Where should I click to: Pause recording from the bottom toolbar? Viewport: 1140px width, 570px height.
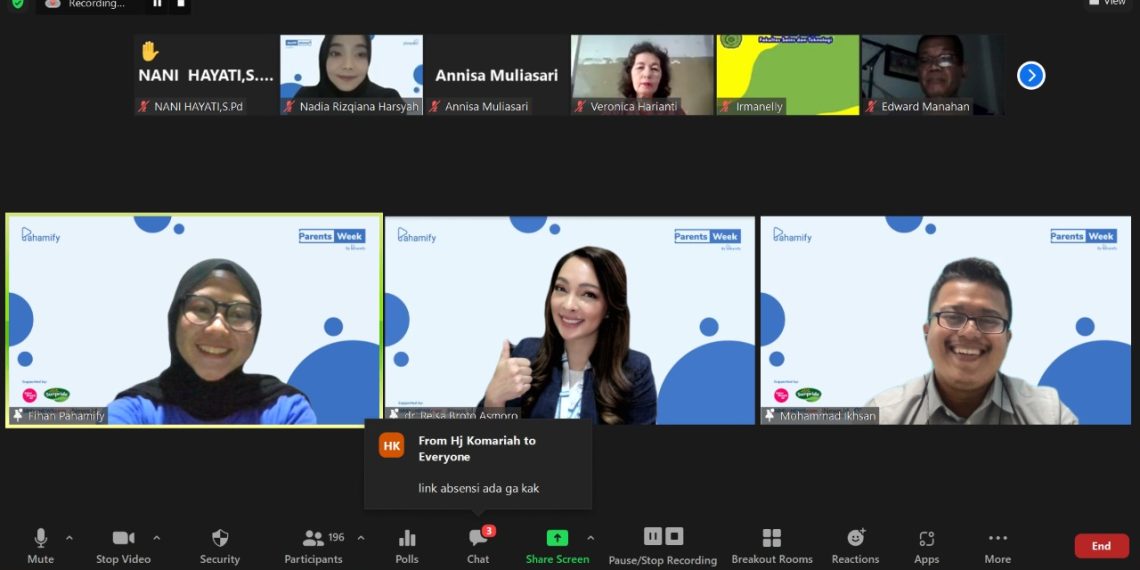(x=653, y=537)
